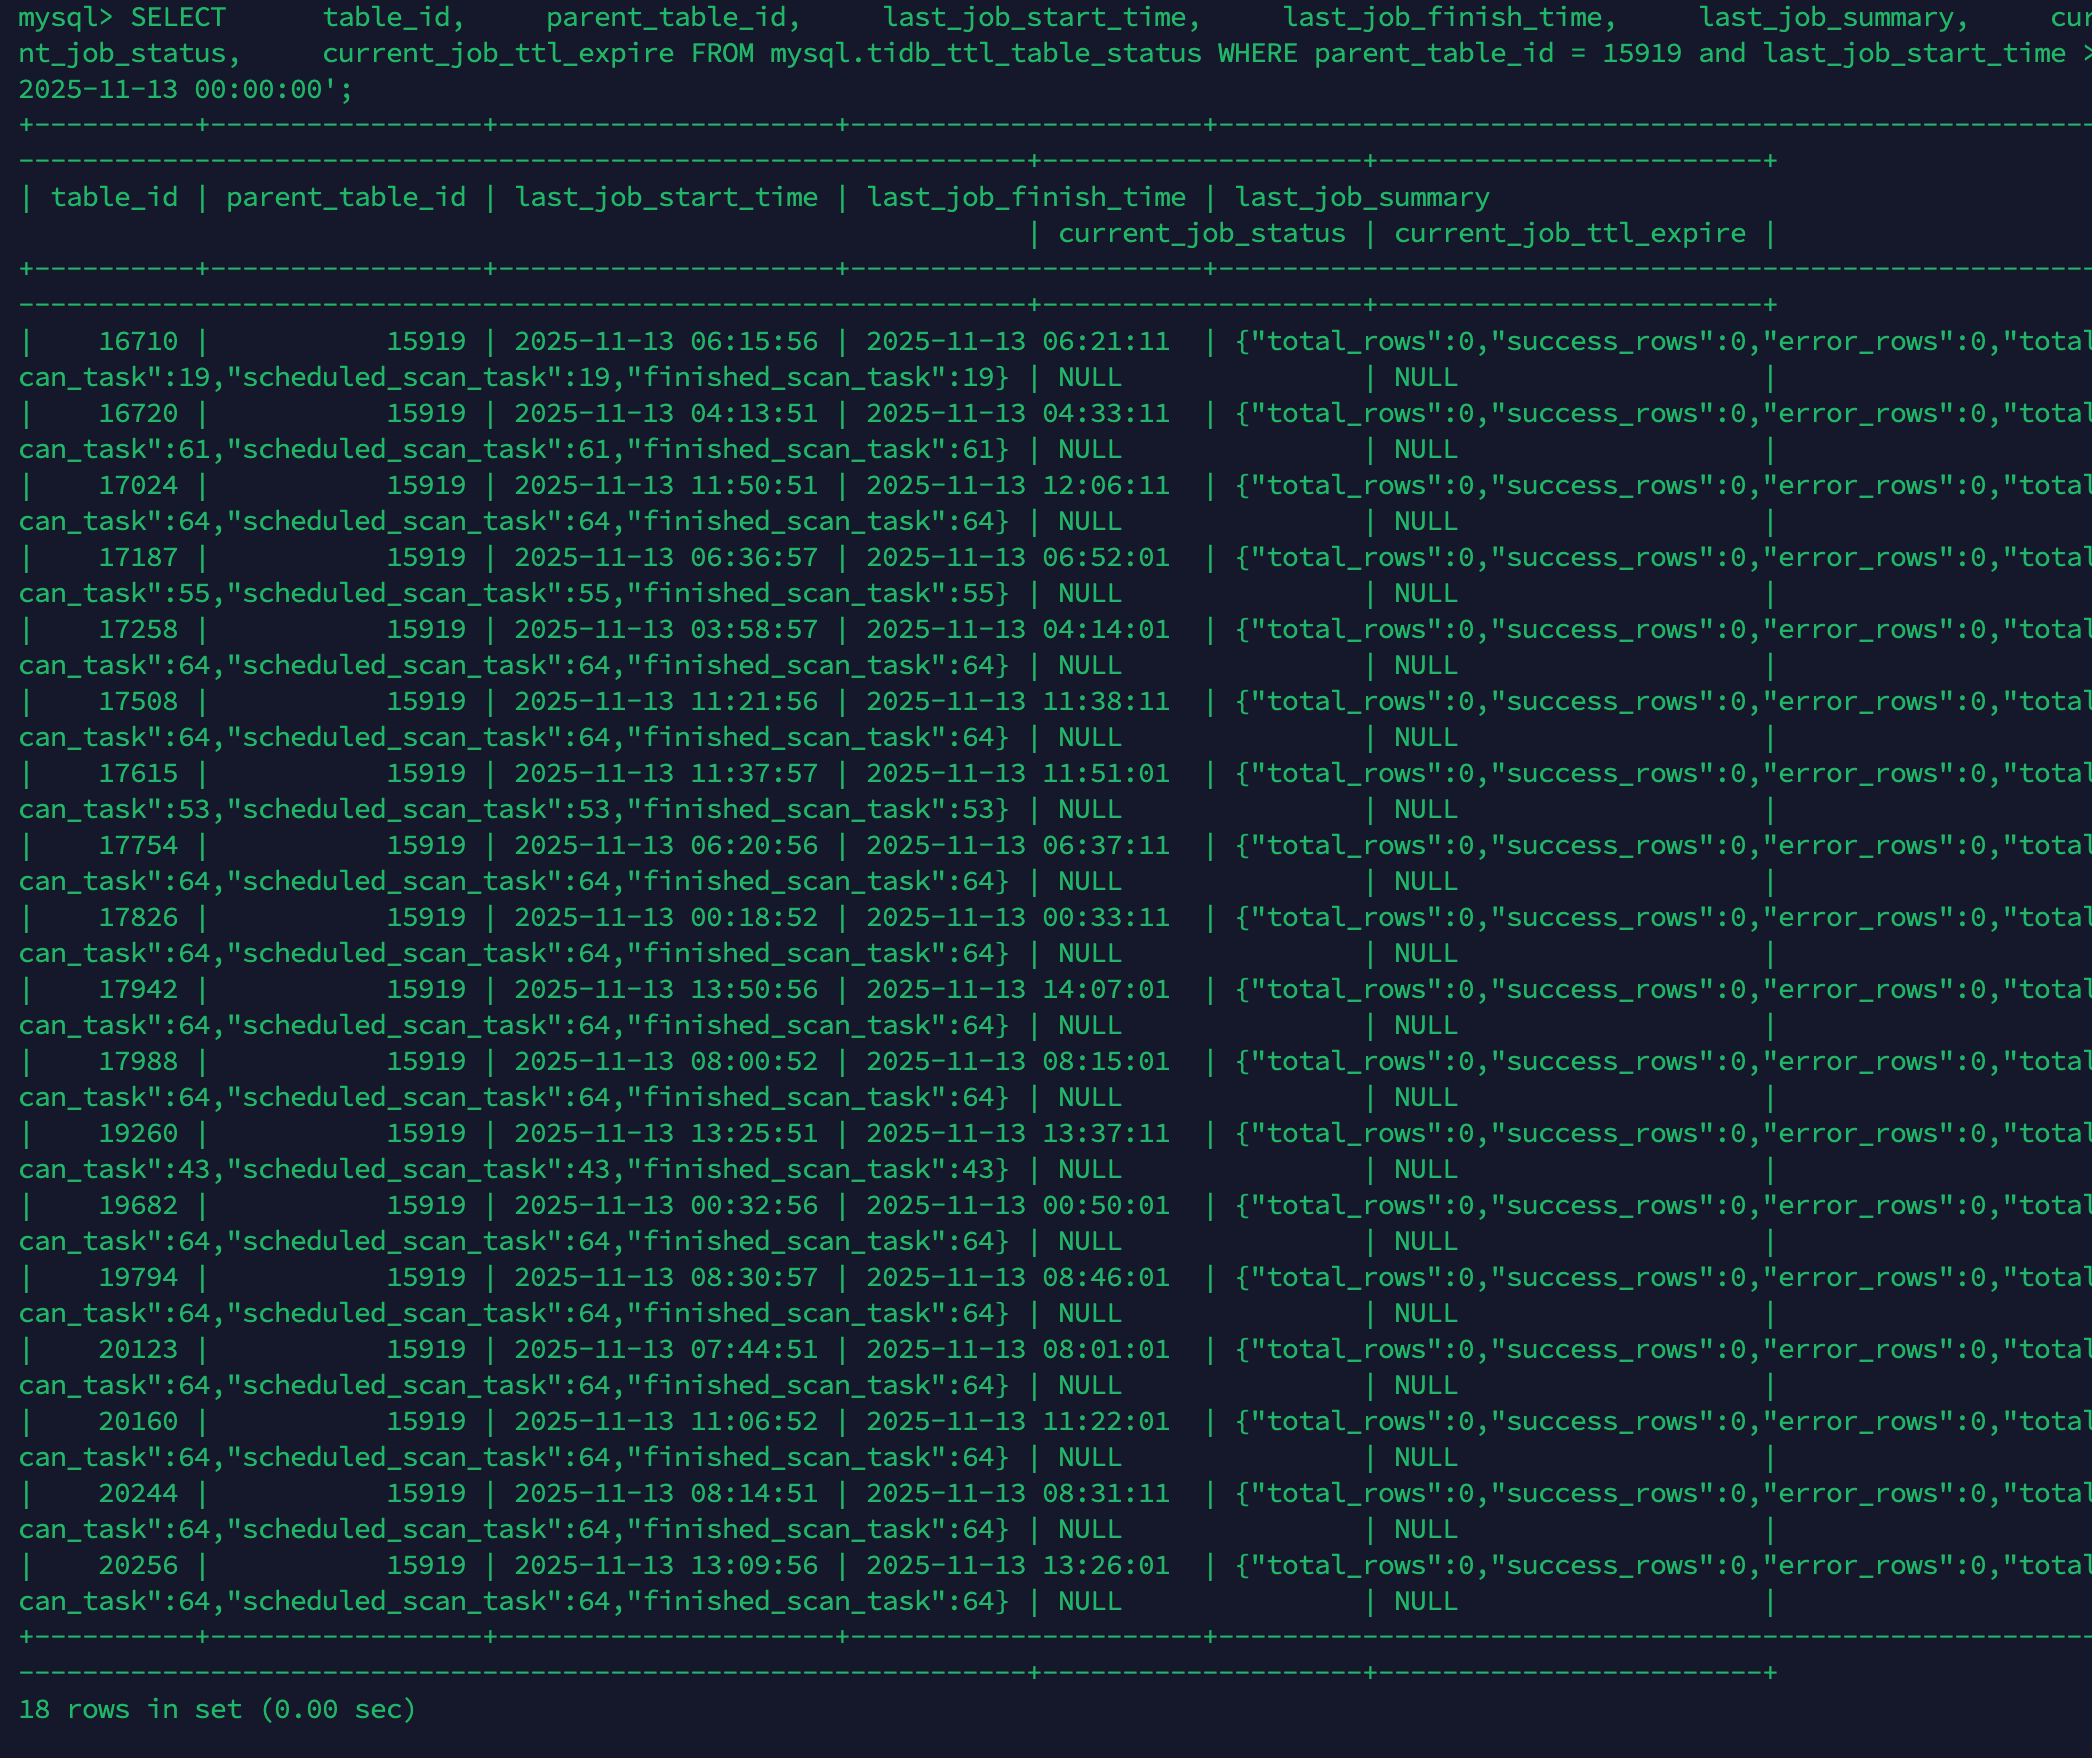Screen dimensions: 2092x1758
Task: Click the last_job_start_time column header
Action: [666, 197]
